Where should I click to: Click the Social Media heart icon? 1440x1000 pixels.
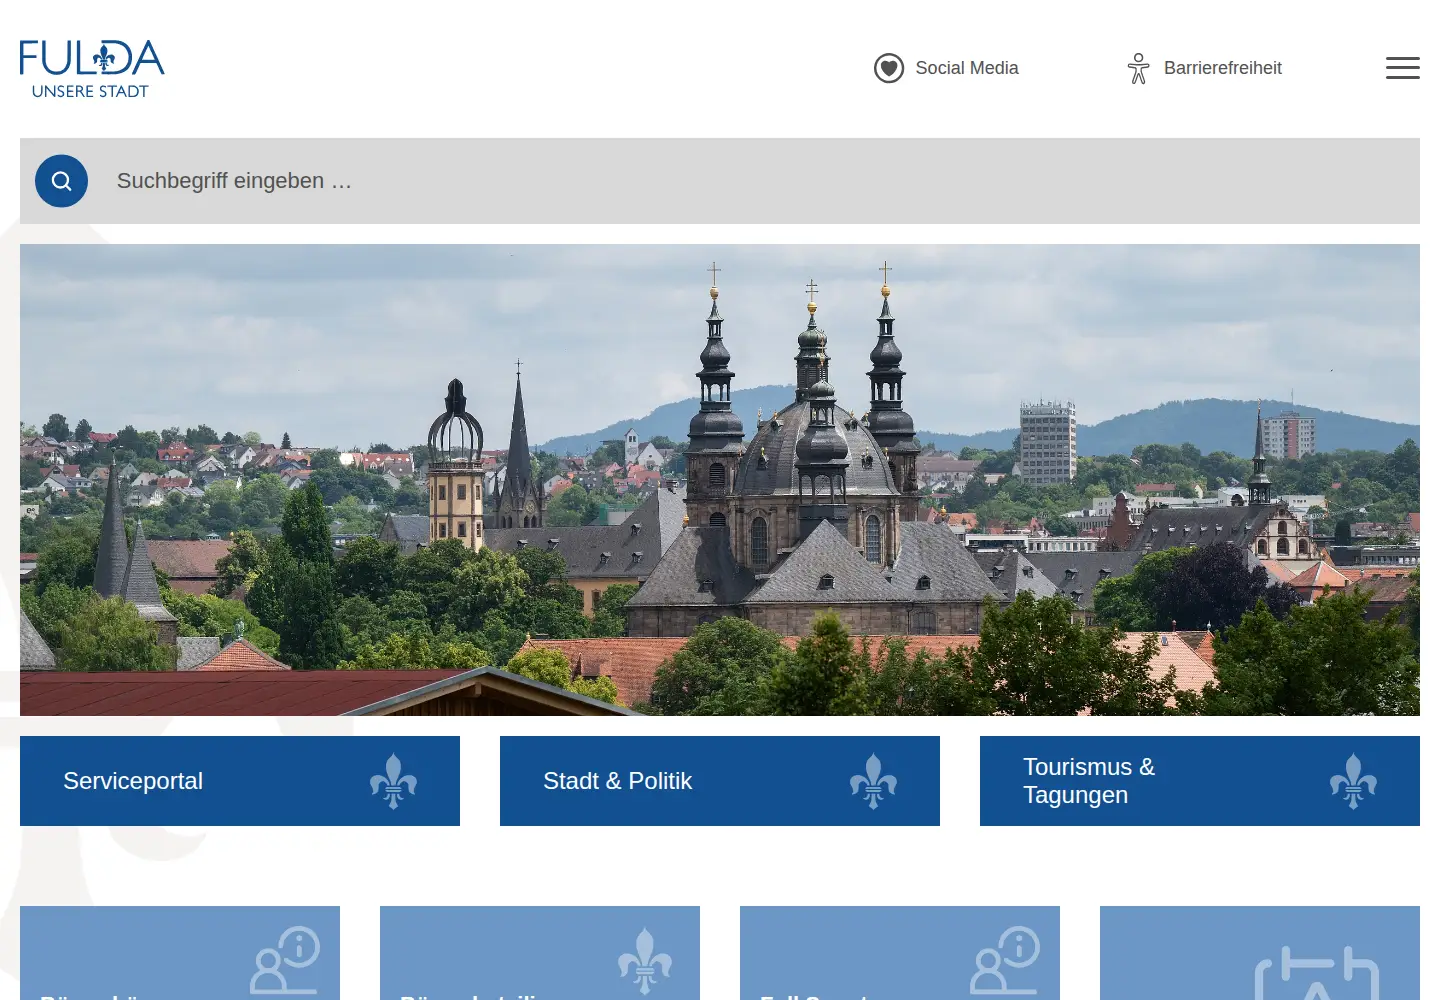(888, 68)
